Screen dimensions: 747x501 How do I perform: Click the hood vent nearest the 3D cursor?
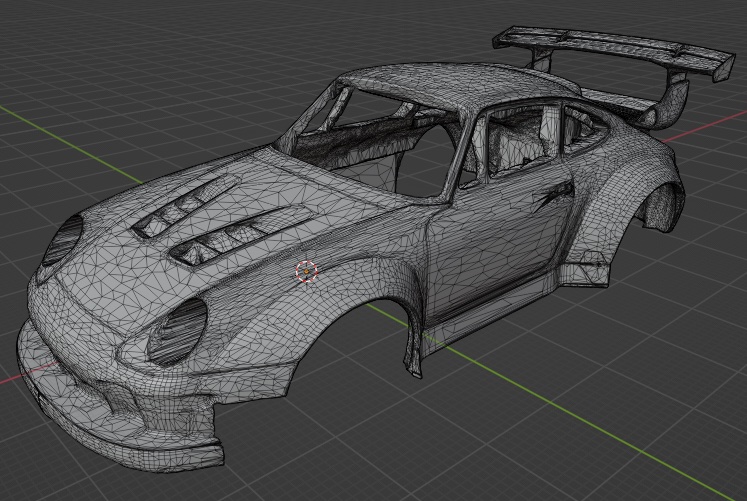coord(237,236)
